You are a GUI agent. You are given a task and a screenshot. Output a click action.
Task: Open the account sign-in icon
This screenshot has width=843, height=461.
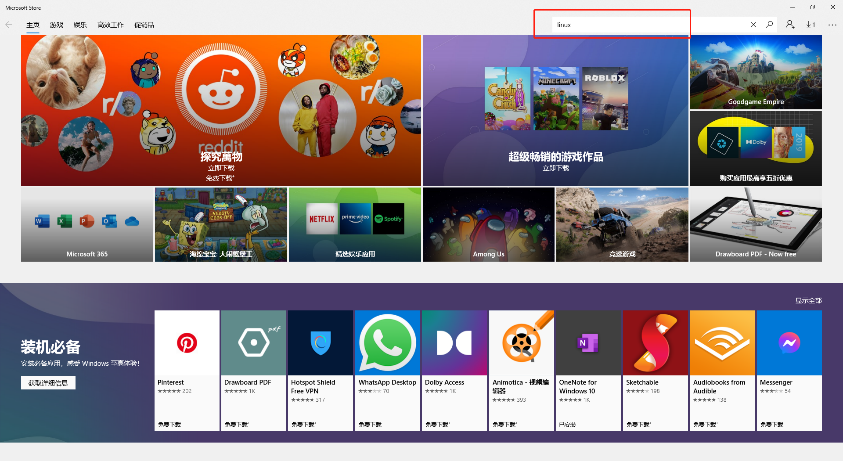point(790,25)
